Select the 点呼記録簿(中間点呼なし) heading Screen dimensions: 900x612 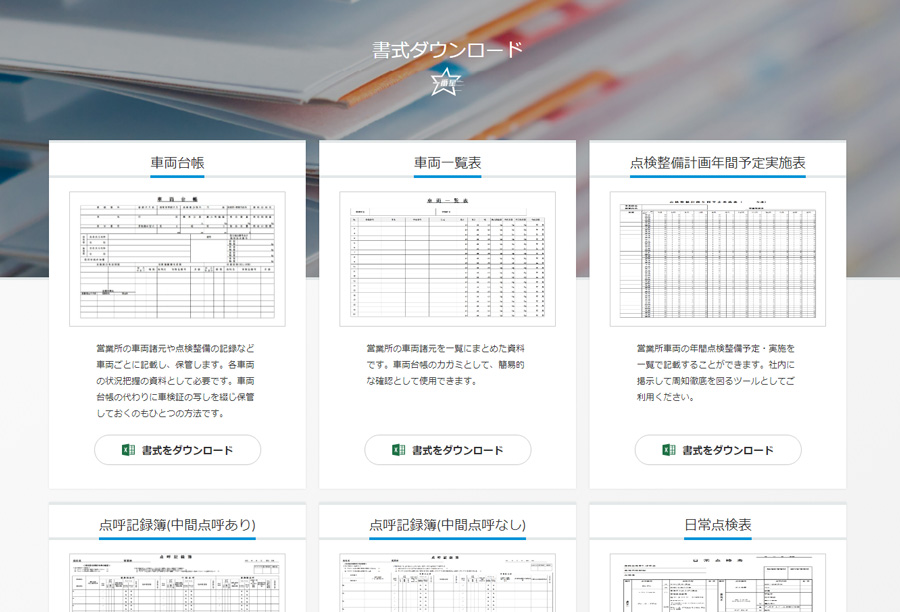[449, 525]
